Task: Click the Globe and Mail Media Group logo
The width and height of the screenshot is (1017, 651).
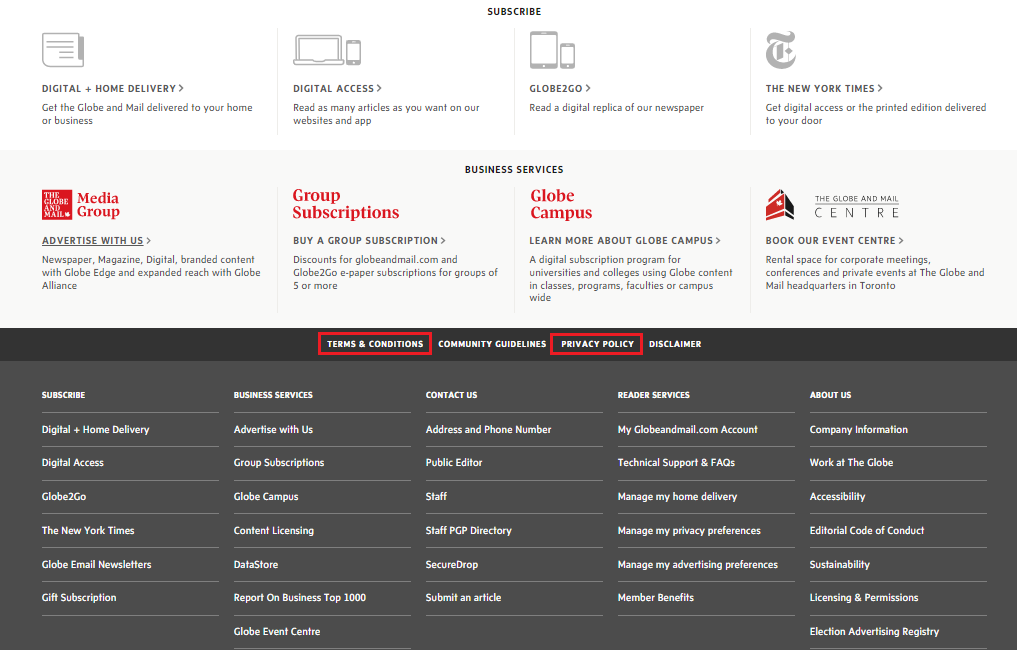Action: point(81,205)
